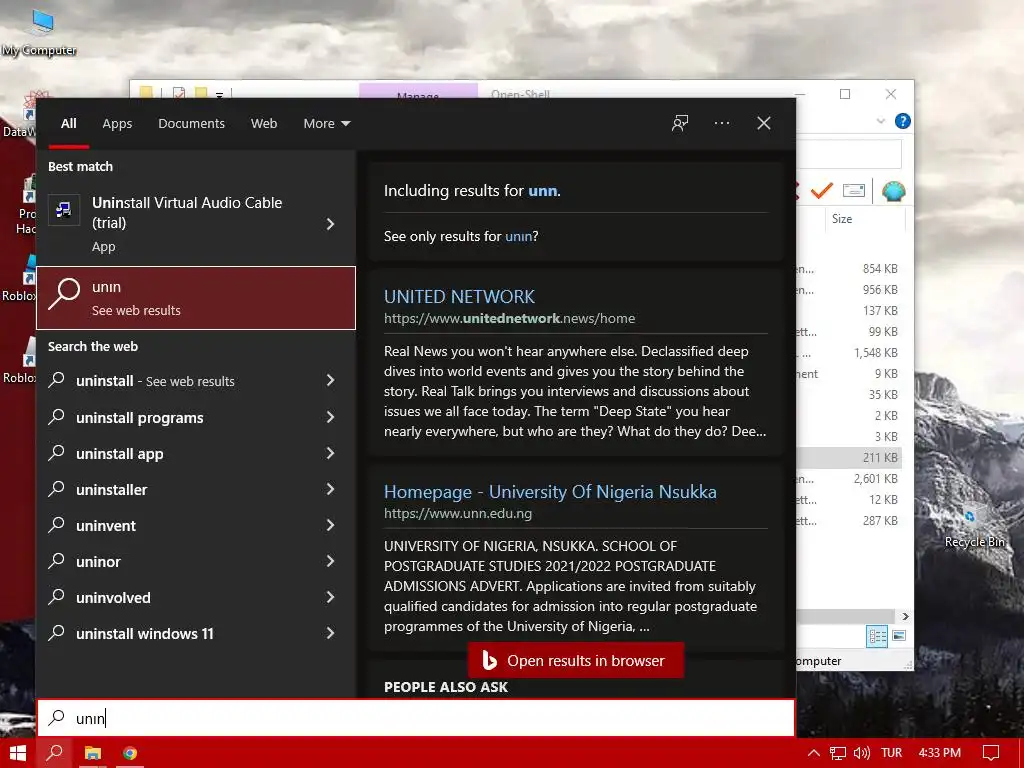Viewport: 1024px width, 768px height.
Task: Click the orange checkmark icon in Explorer ribbon
Action: point(821,191)
